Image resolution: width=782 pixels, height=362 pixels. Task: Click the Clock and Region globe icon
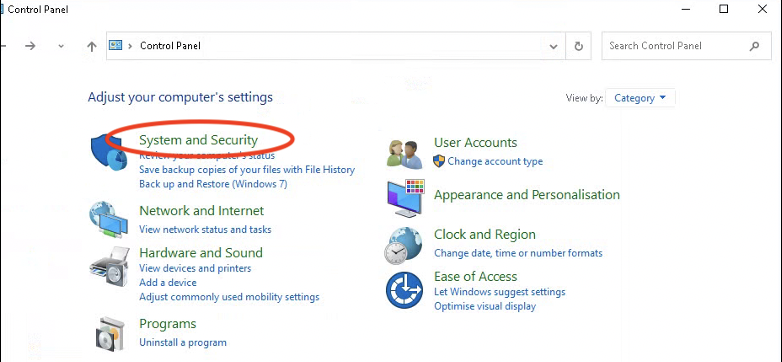[403, 245]
